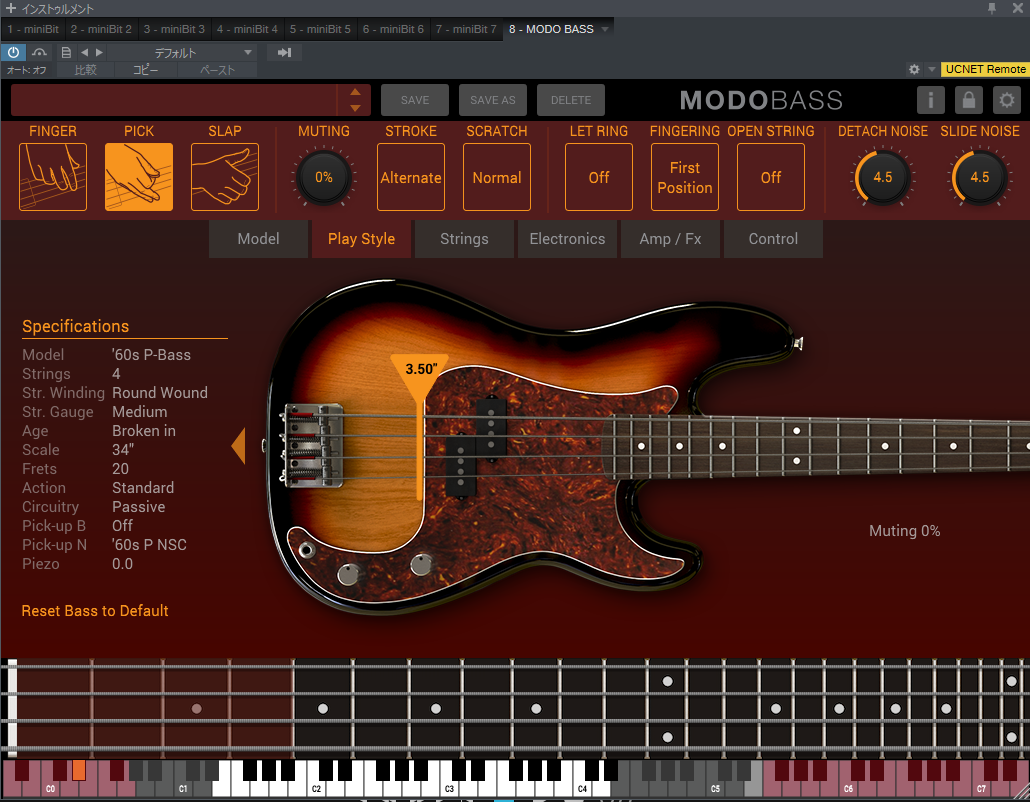Viewport: 1030px width, 802px height.
Task: Click the DETACH NOISE 4.5 knob
Action: [x=883, y=177]
